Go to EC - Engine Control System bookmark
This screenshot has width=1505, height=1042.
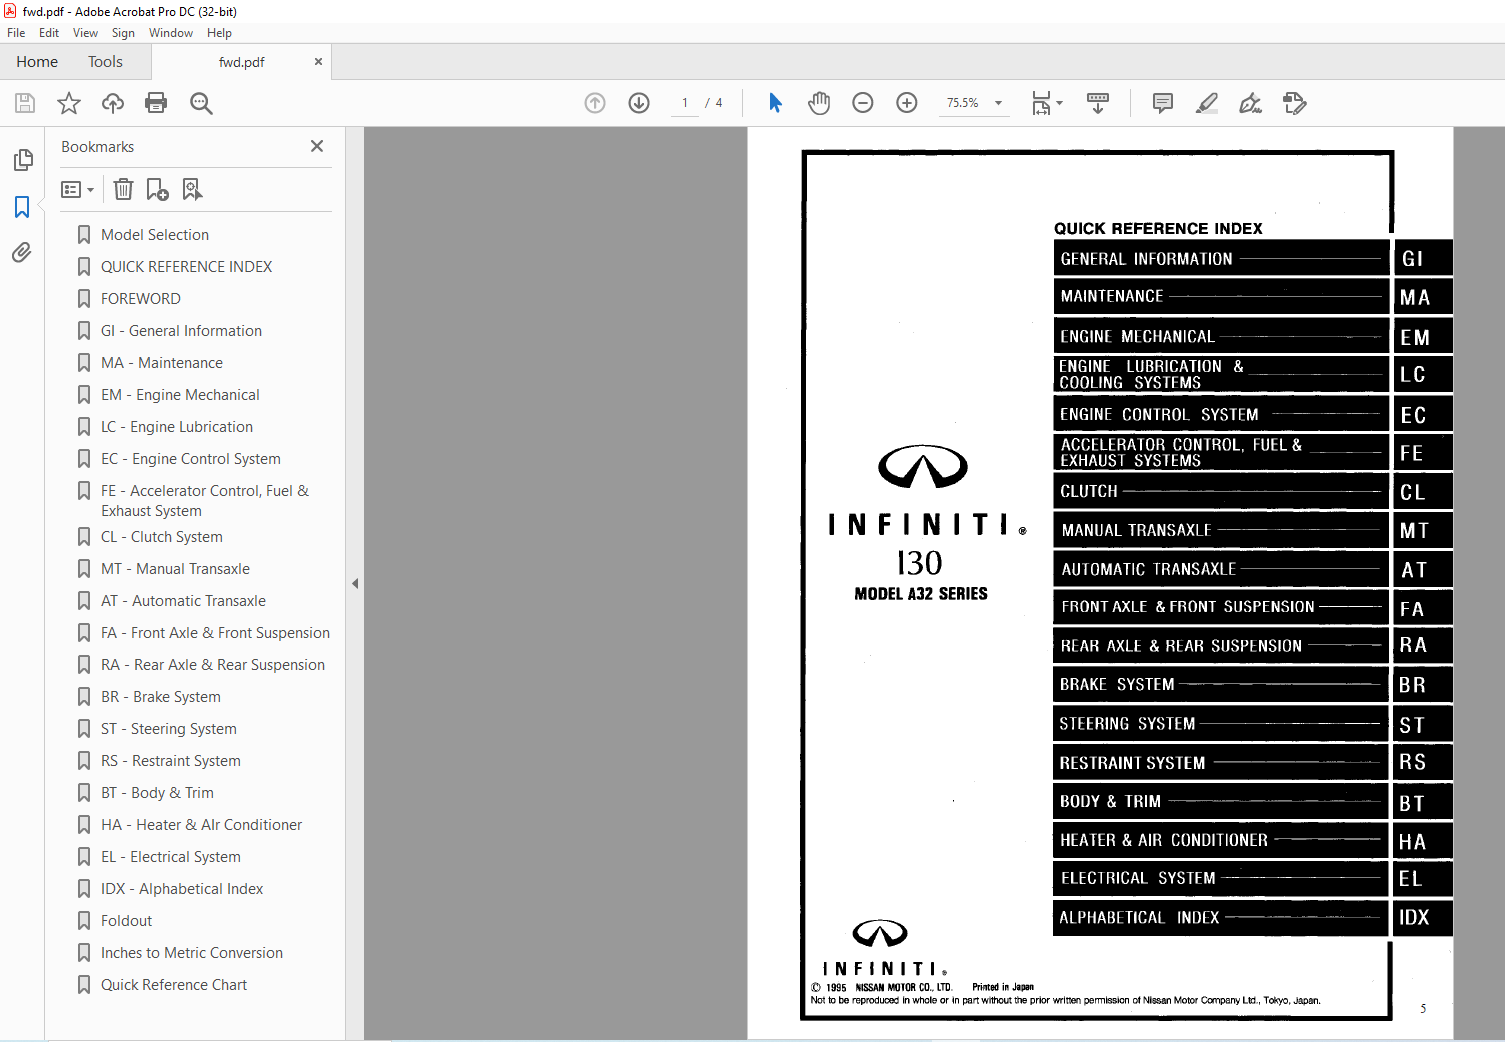191,459
